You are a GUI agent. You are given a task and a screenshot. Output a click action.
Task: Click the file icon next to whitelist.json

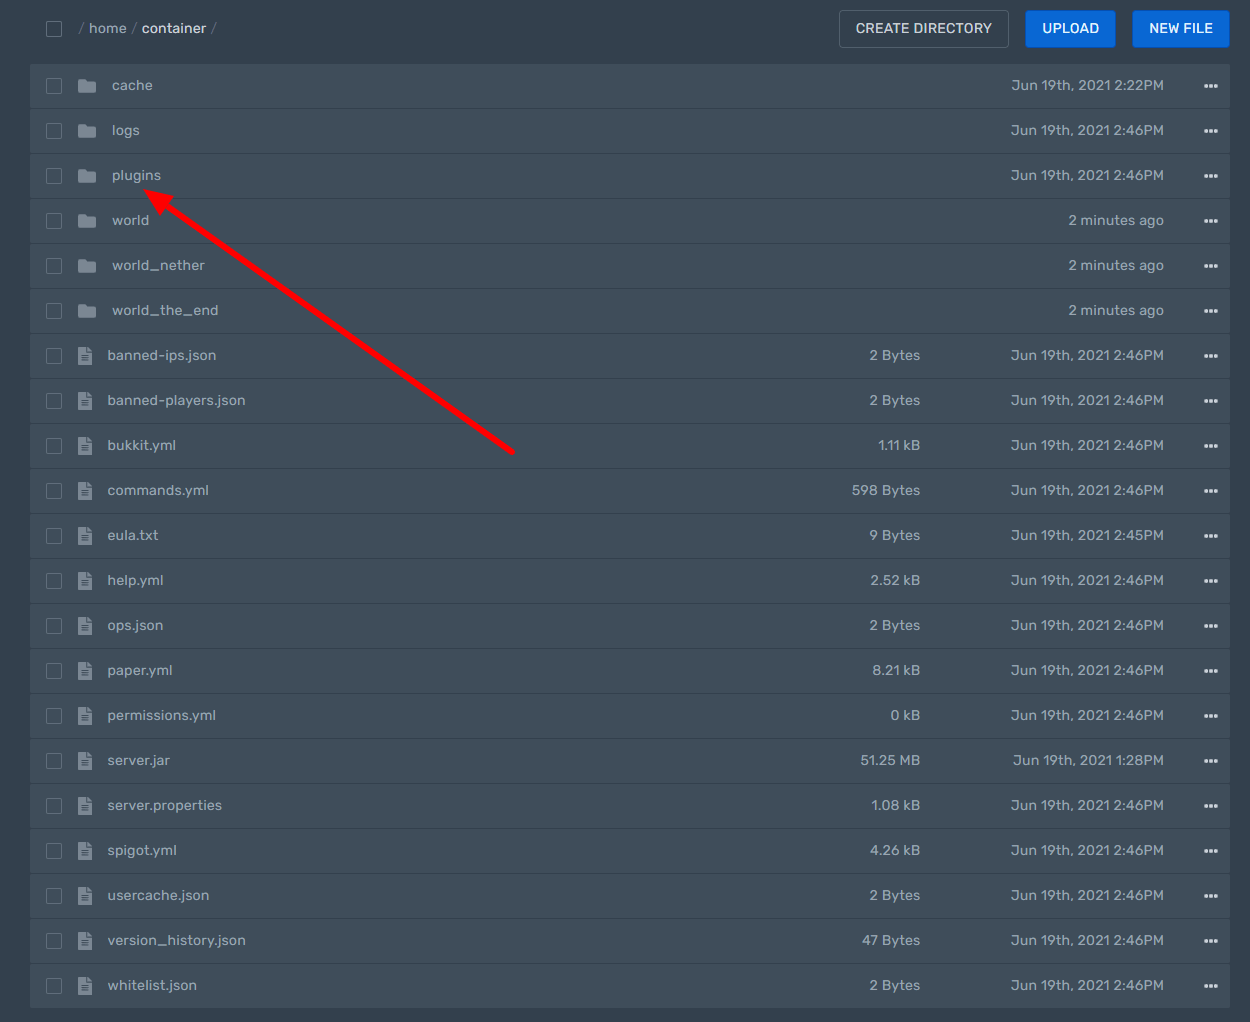pos(85,986)
